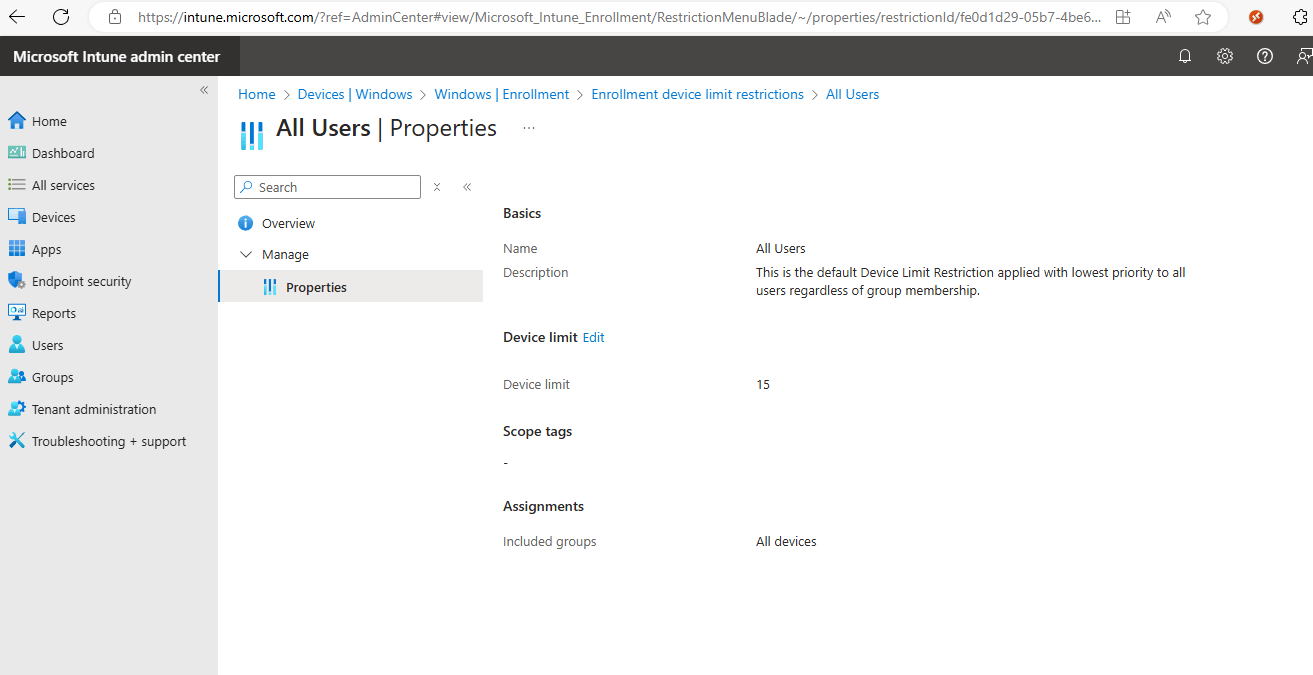Open the ellipsis menu beside Properties title
Image resolution: width=1313 pixels, height=675 pixels.
click(529, 128)
